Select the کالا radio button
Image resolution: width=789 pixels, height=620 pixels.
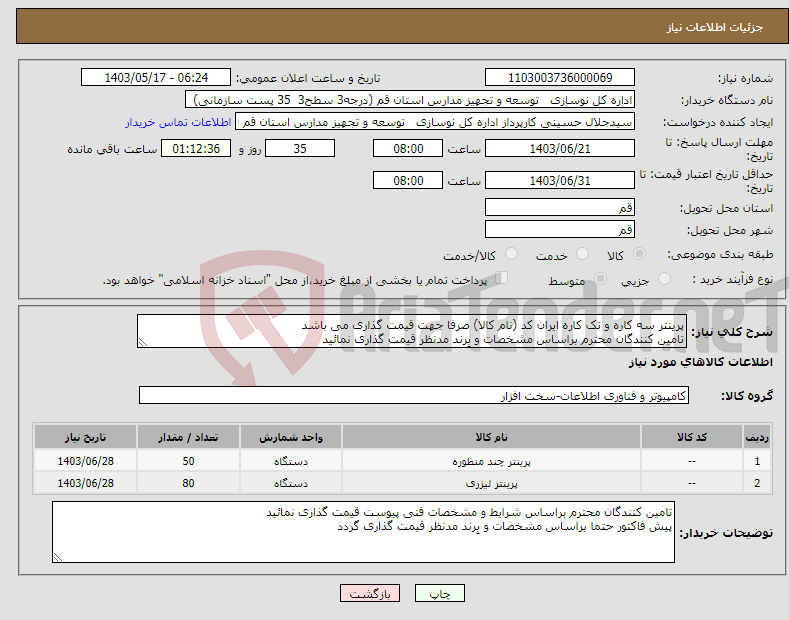pos(639,254)
